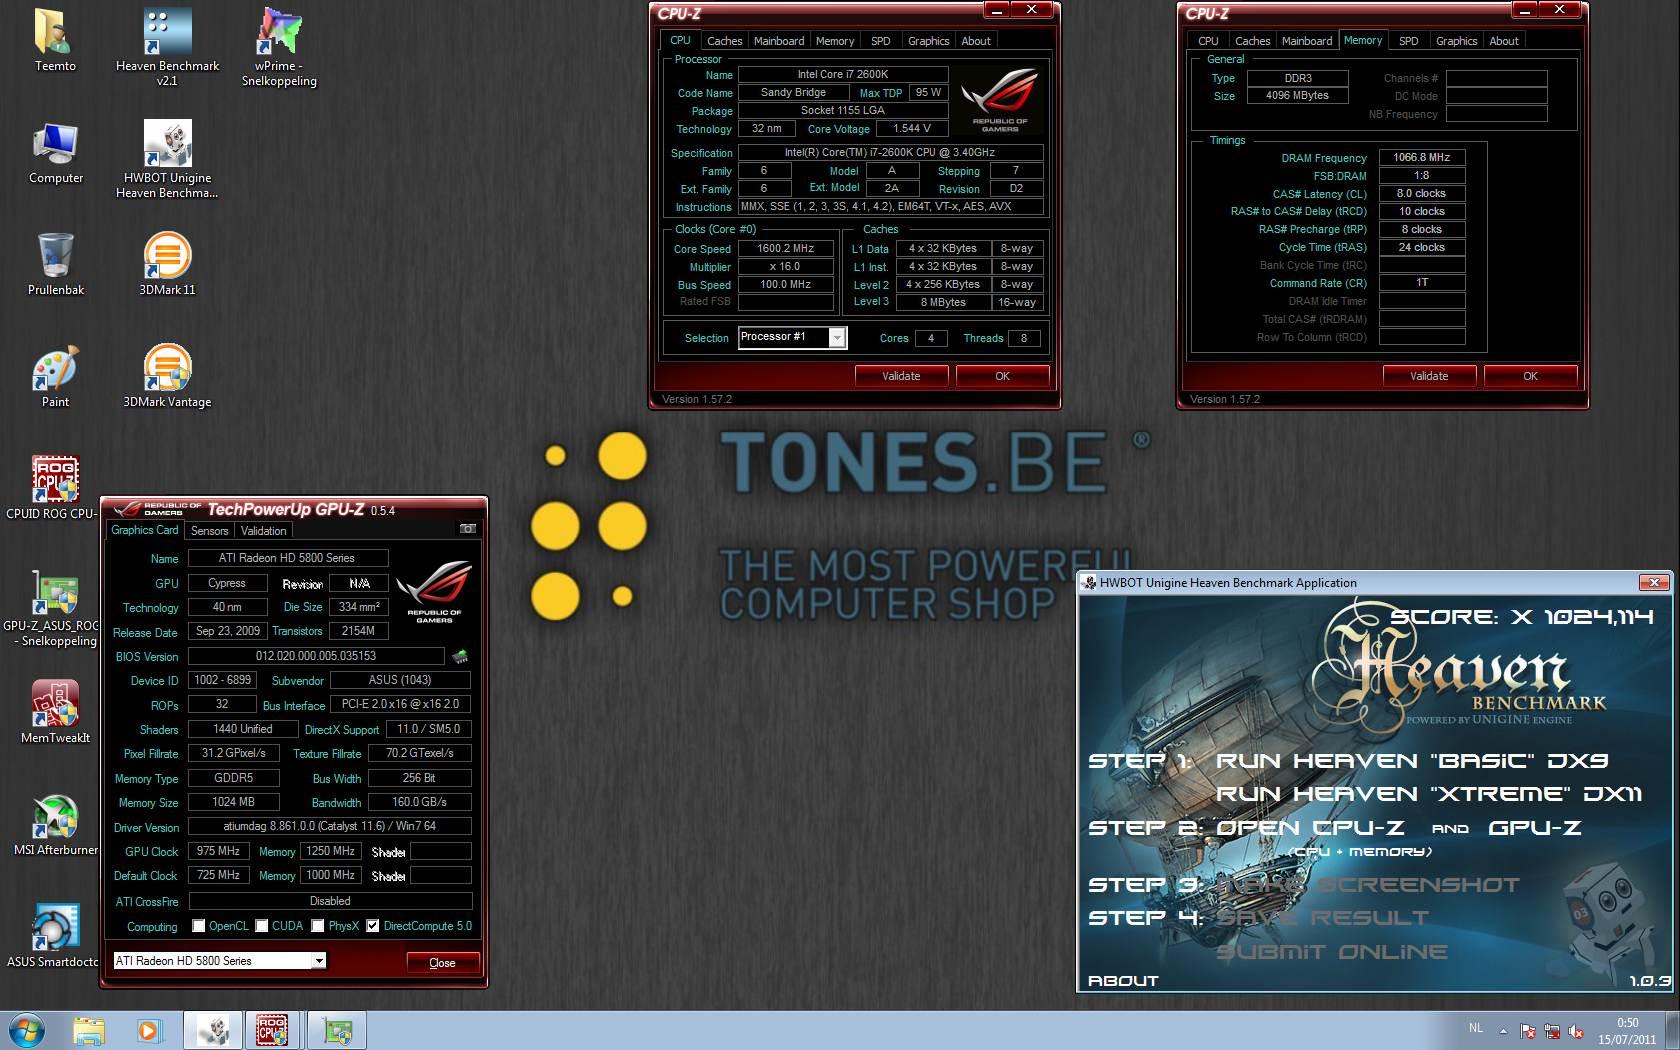Image resolution: width=1680 pixels, height=1050 pixels.
Task: Click Open CPU-Z in Heaven app
Action: click(x=1310, y=828)
